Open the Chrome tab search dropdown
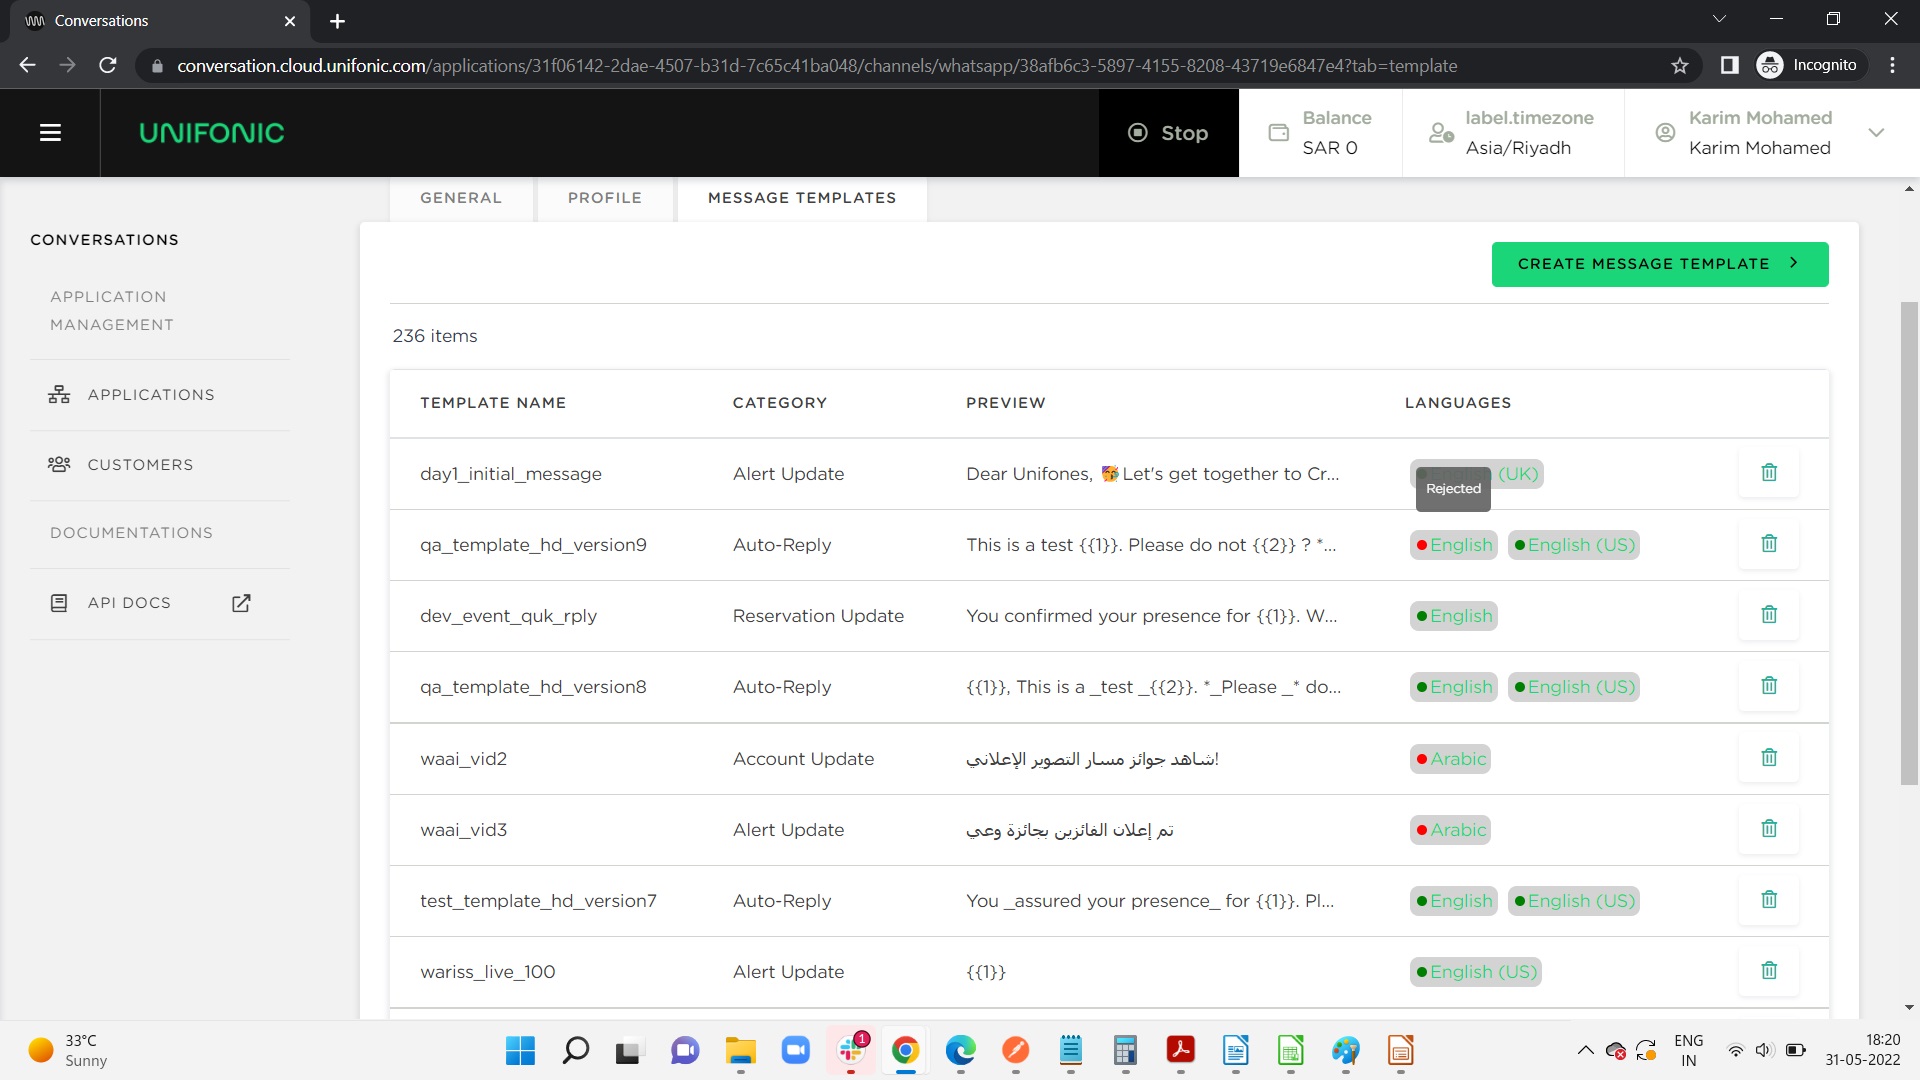Image resolution: width=1920 pixels, height=1080 pixels. [x=1719, y=19]
